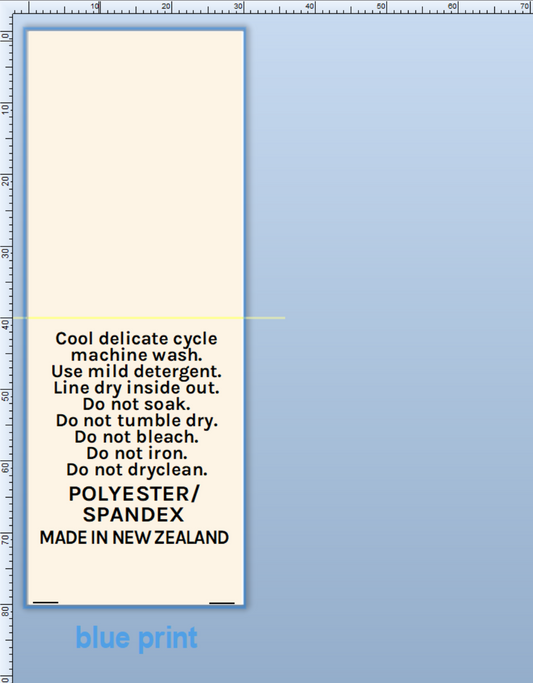Viewport: 533px width, 683px height.
Task: Click the "MADE IN NEW ZEALAND" text
Action: coord(134,538)
